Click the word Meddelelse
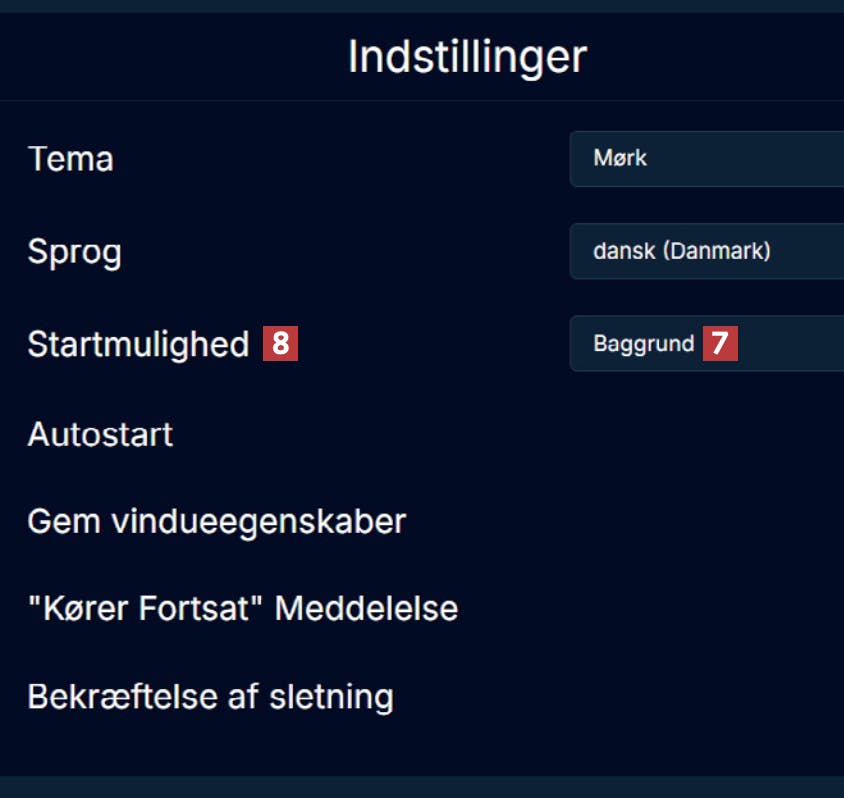This screenshot has width=844, height=798. click(x=366, y=608)
